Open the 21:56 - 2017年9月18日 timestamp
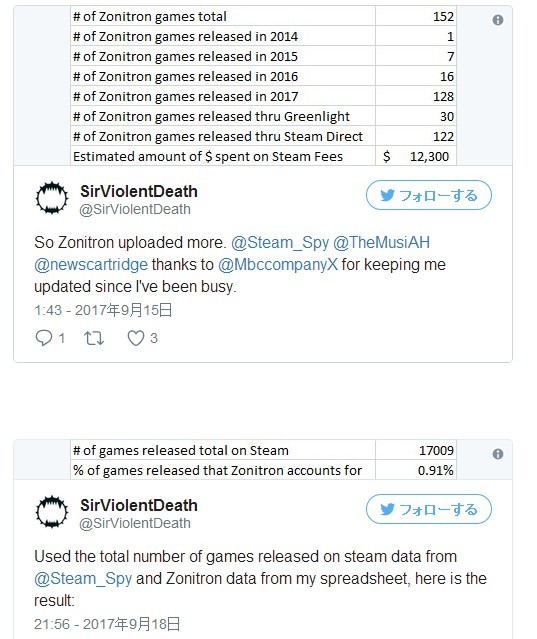The height and width of the screenshot is (639, 537). 107,624
